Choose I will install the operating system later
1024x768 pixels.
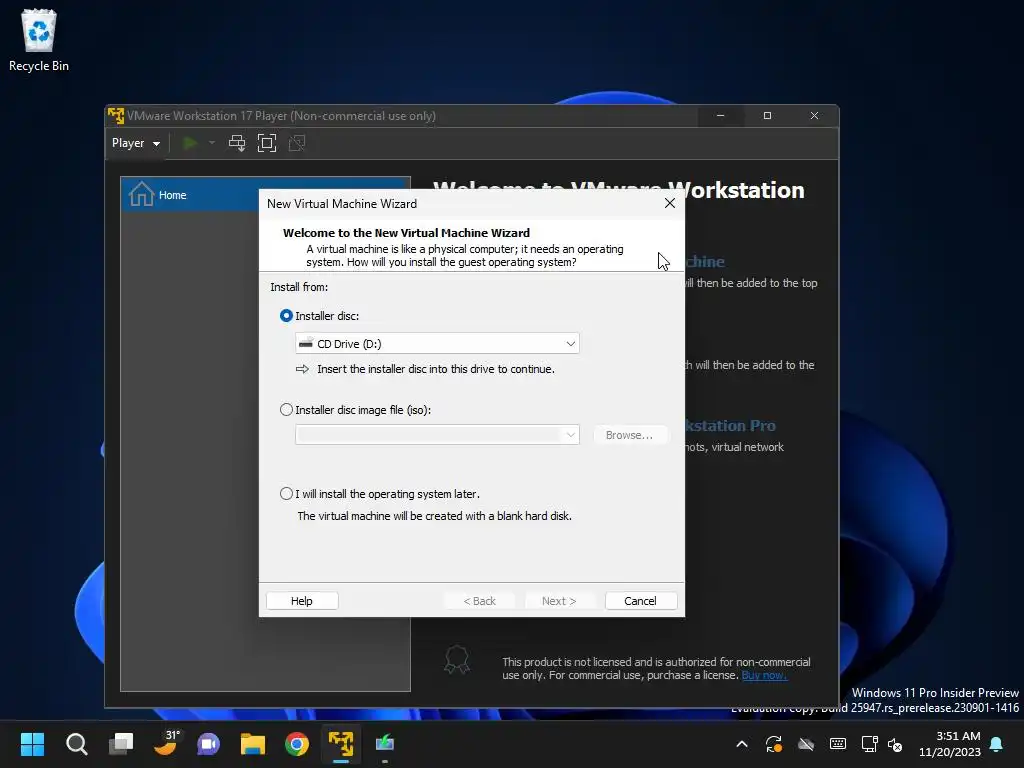(x=286, y=494)
